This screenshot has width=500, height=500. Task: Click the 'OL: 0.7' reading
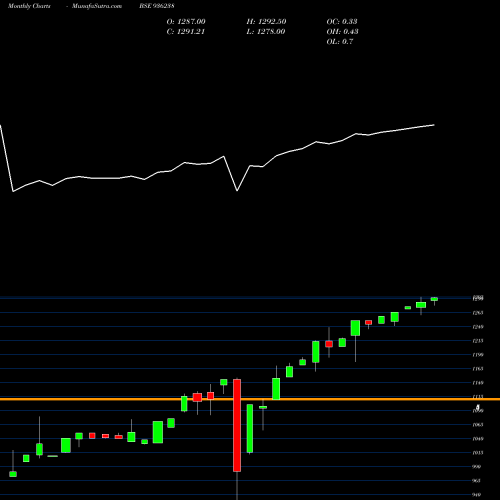[340, 42]
